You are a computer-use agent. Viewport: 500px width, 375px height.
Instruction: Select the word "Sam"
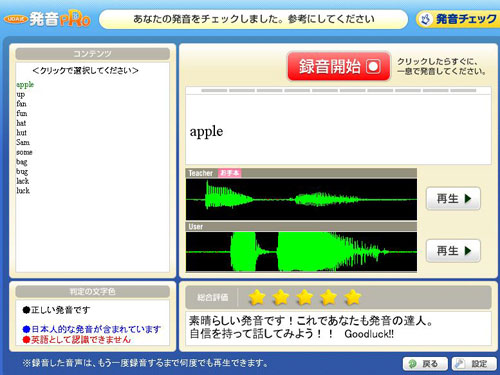click(x=23, y=142)
